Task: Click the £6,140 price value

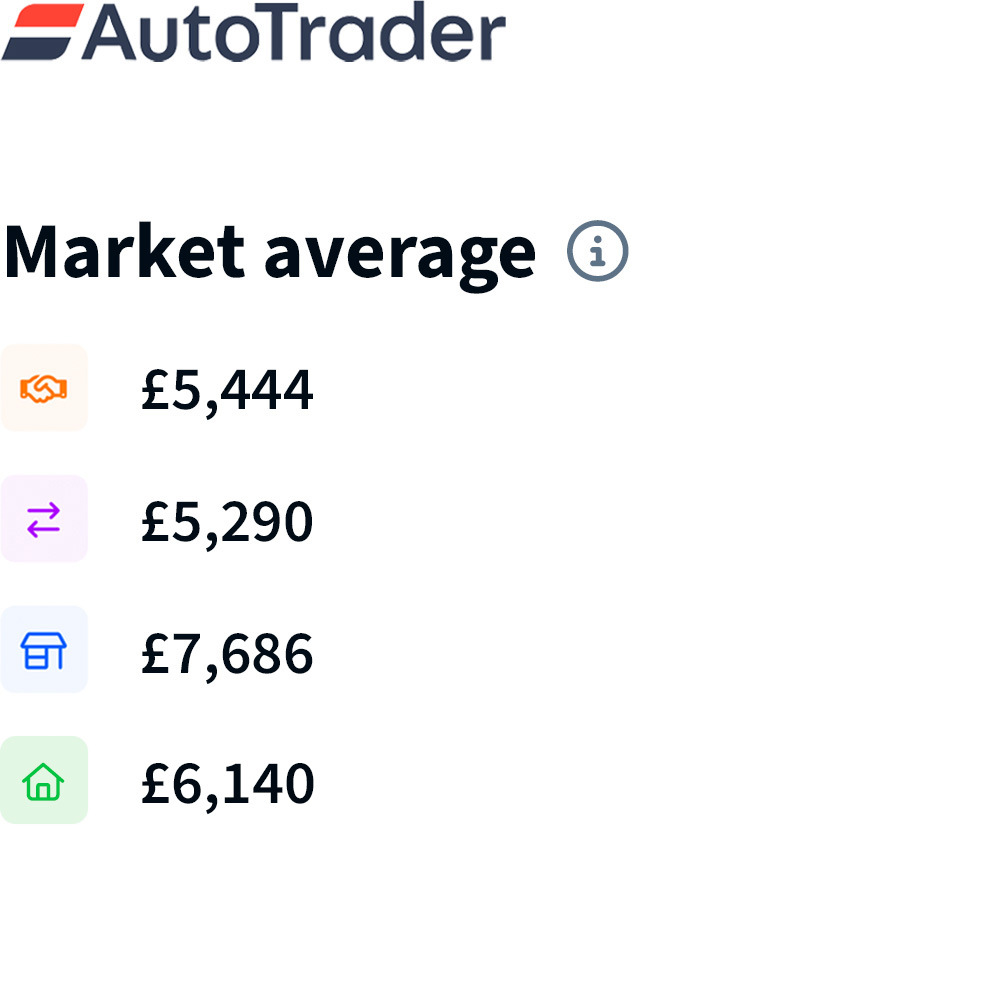Action: point(228,786)
